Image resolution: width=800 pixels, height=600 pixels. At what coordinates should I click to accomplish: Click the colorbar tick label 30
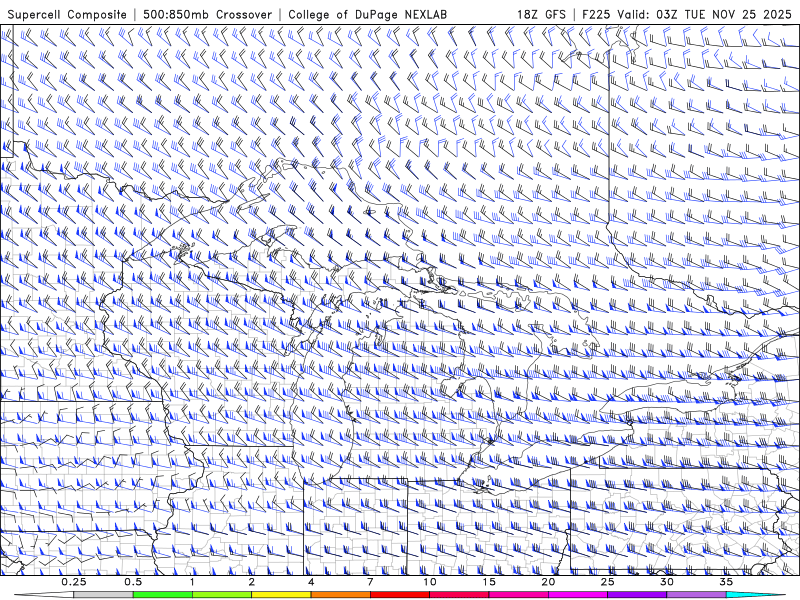[666, 582]
